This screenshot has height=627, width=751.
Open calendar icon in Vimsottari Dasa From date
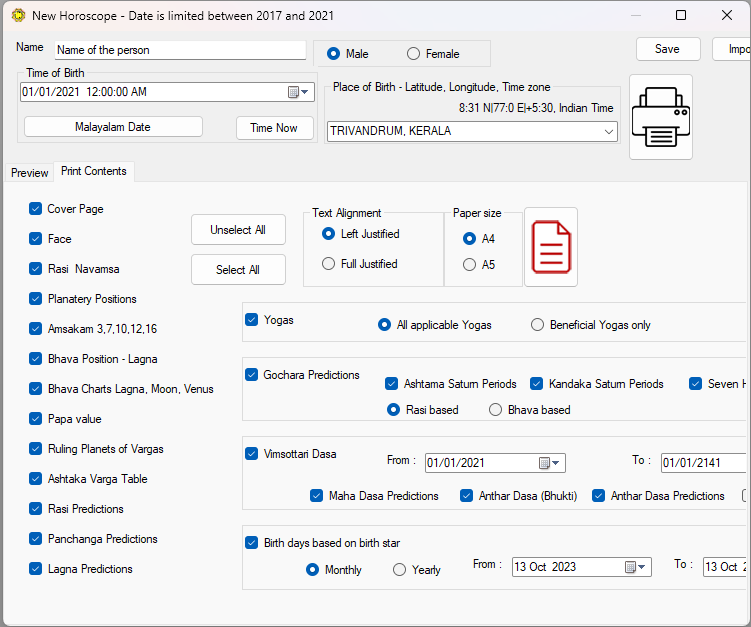pos(545,463)
